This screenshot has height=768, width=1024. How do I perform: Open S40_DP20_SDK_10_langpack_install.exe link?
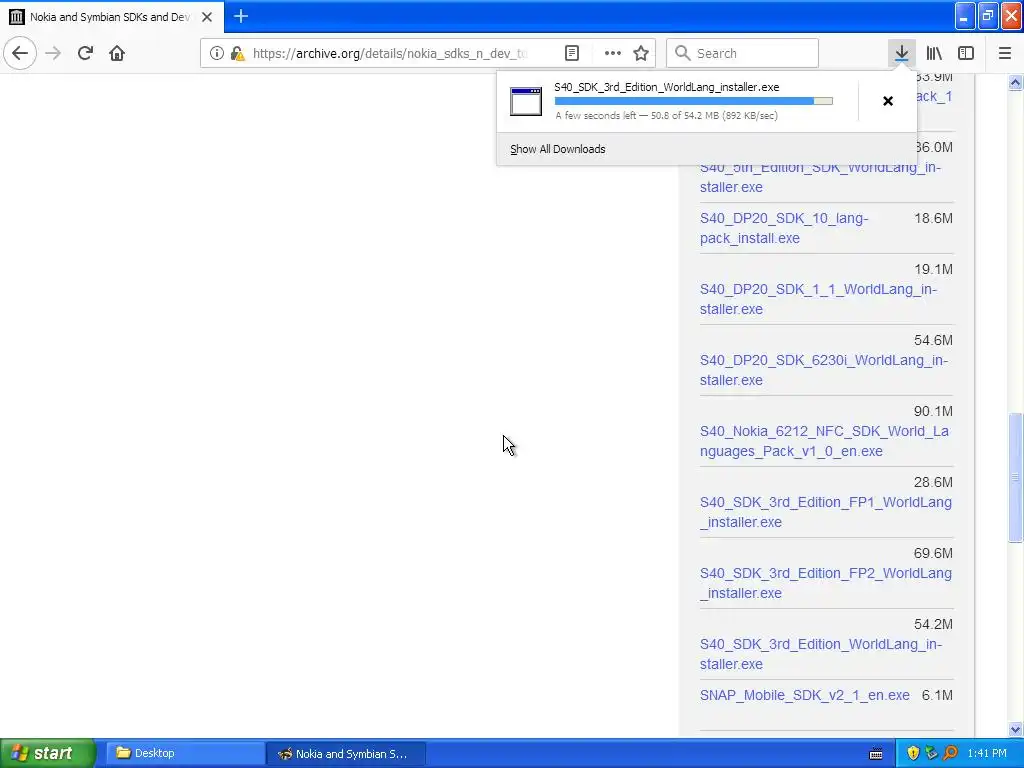(x=784, y=228)
